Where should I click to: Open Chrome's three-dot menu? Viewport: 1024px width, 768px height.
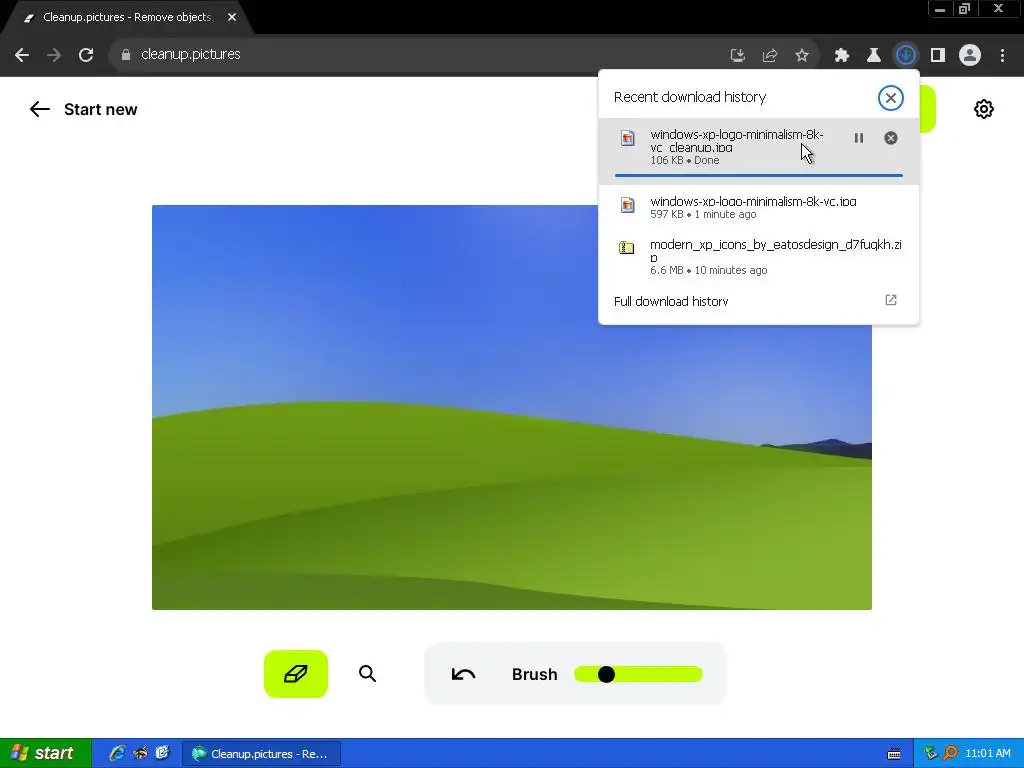[1002, 55]
